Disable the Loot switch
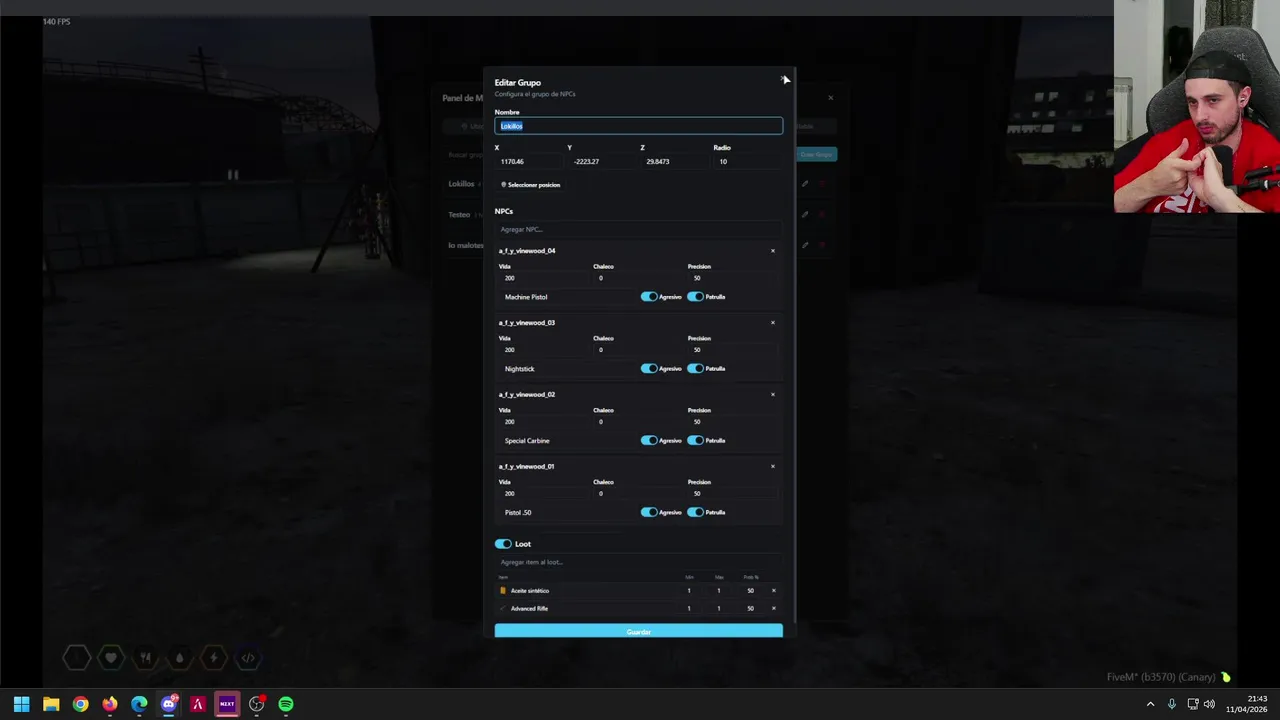Image resolution: width=1280 pixels, height=720 pixels. click(503, 544)
